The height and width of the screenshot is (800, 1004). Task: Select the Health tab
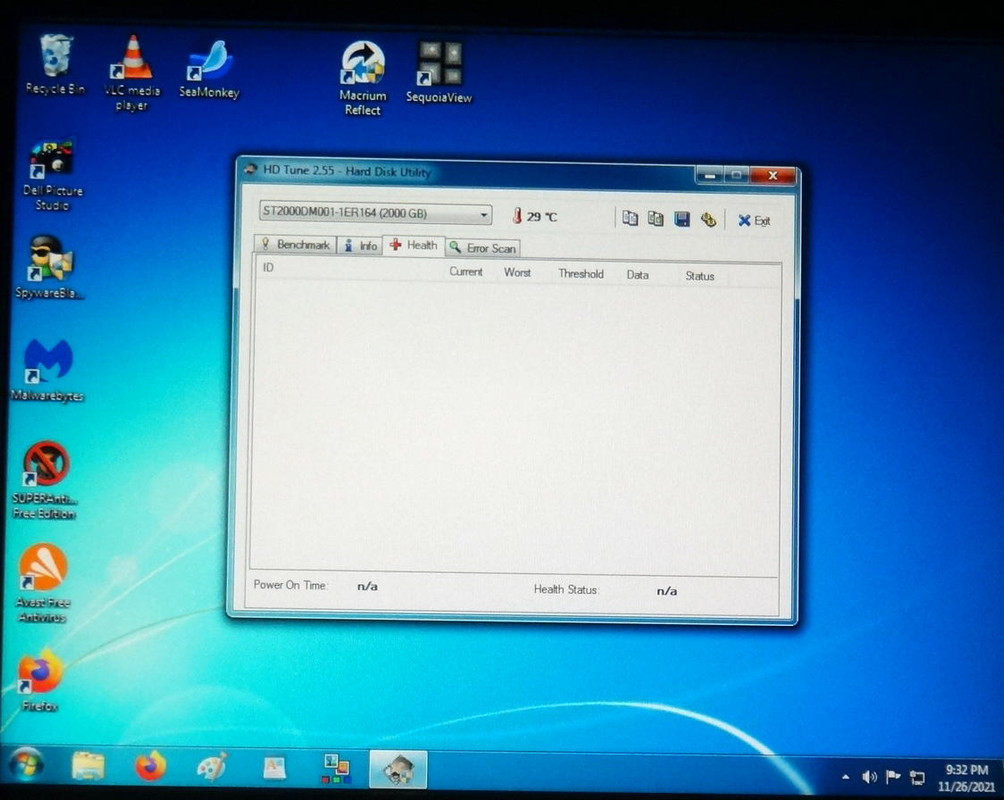click(x=414, y=245)
